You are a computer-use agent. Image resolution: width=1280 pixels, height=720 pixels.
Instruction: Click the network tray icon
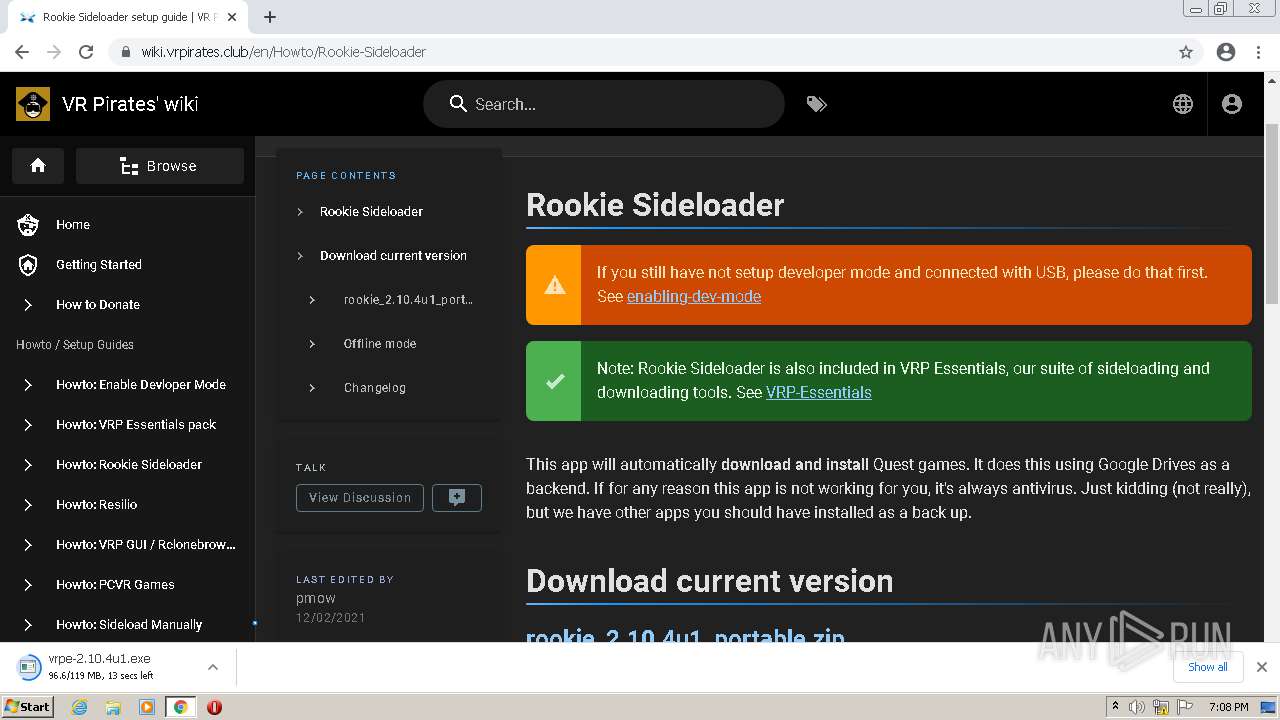[x=1162, y=707]
